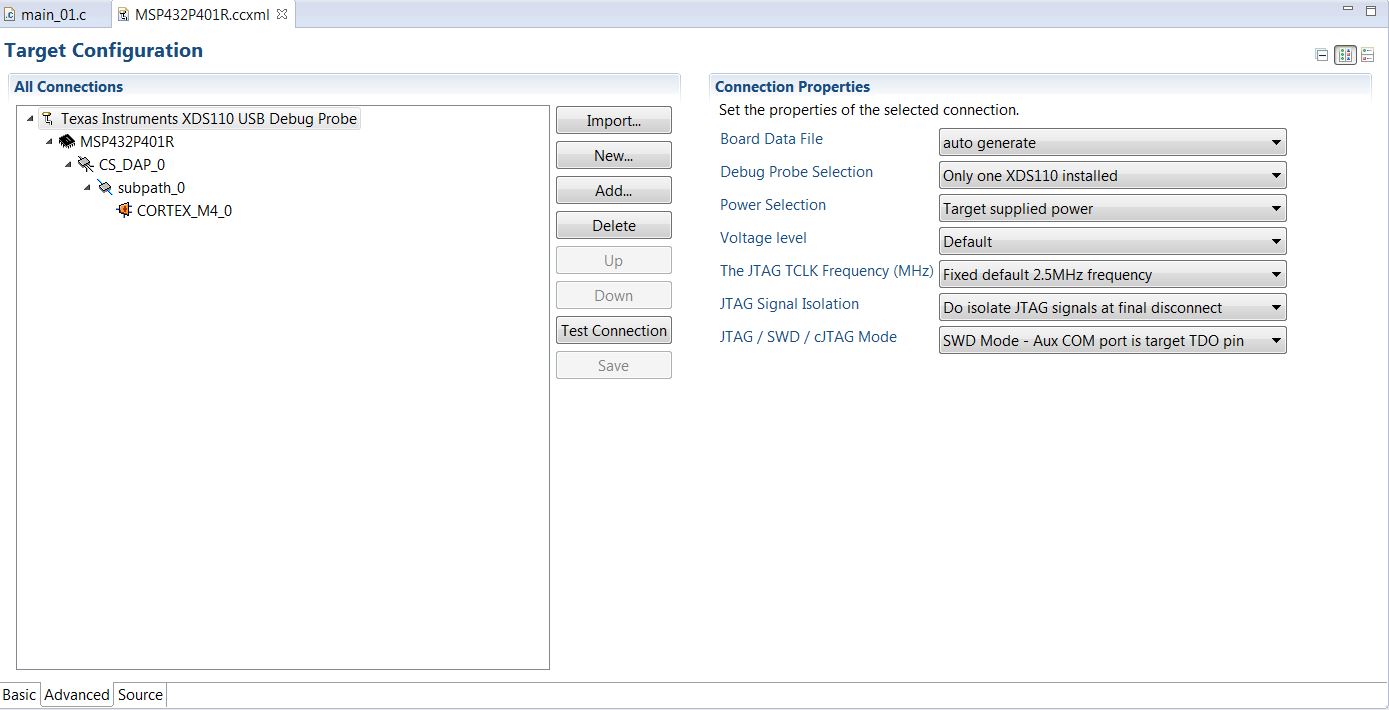Click the Import... button
The width and height of the screenshot is (1389, 710).
tap(613, 121)
